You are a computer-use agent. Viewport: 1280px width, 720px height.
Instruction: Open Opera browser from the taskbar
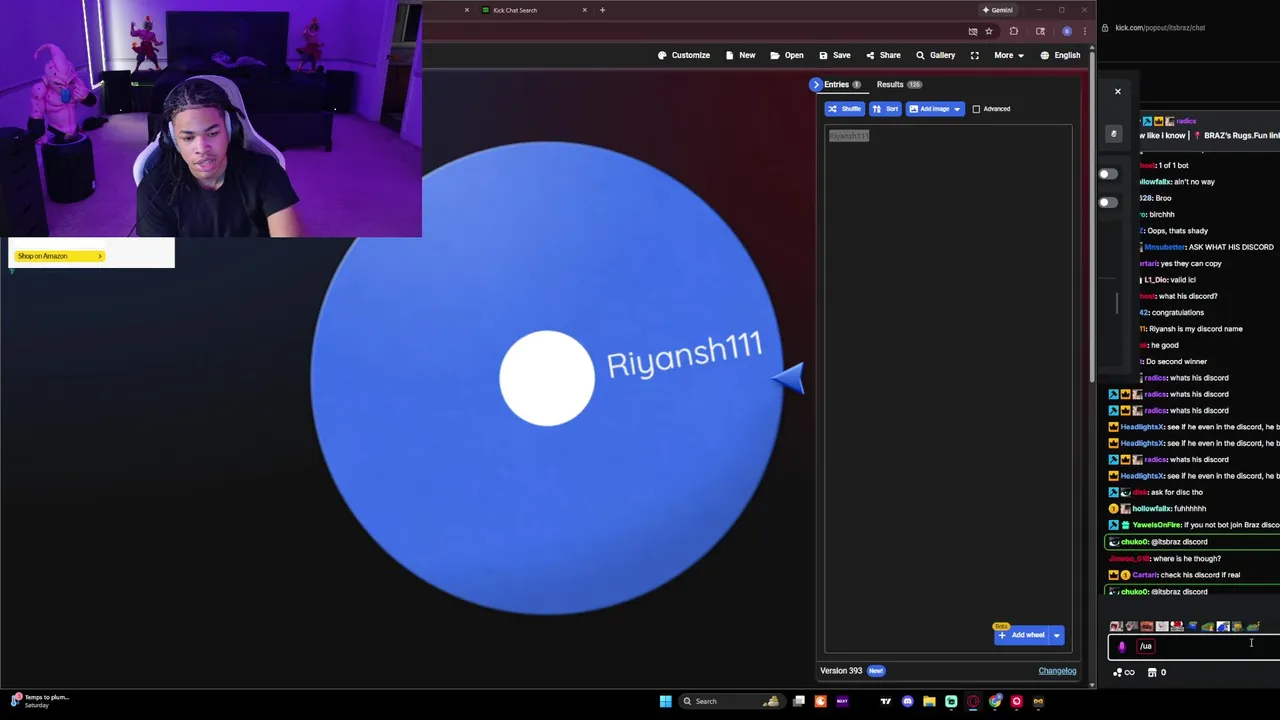(973, 701)
